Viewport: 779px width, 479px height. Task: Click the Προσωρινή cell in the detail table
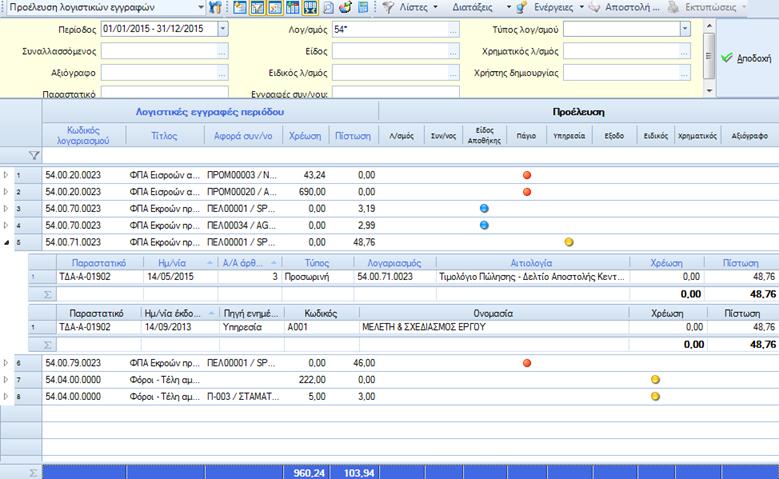(x=317, y=277)
